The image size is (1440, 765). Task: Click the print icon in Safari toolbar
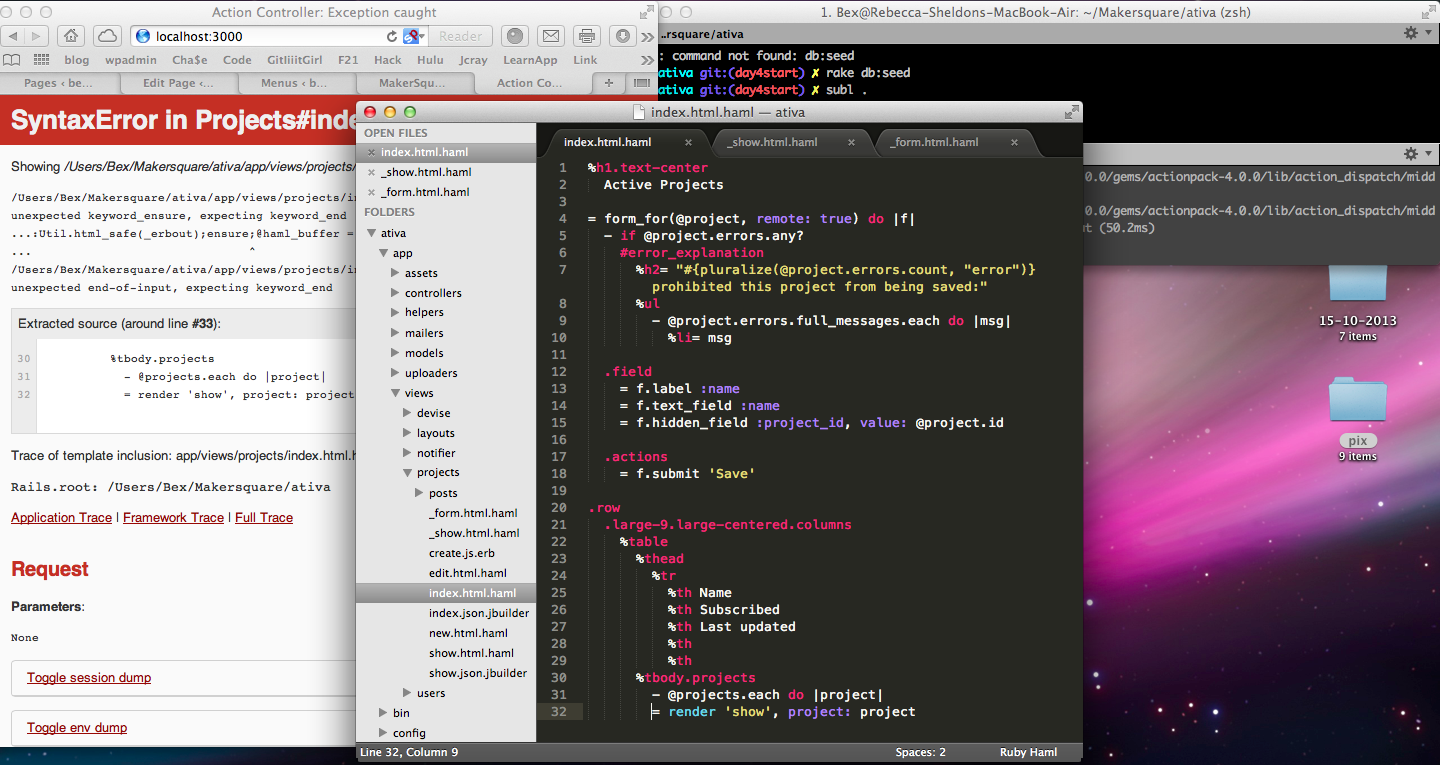587,36
